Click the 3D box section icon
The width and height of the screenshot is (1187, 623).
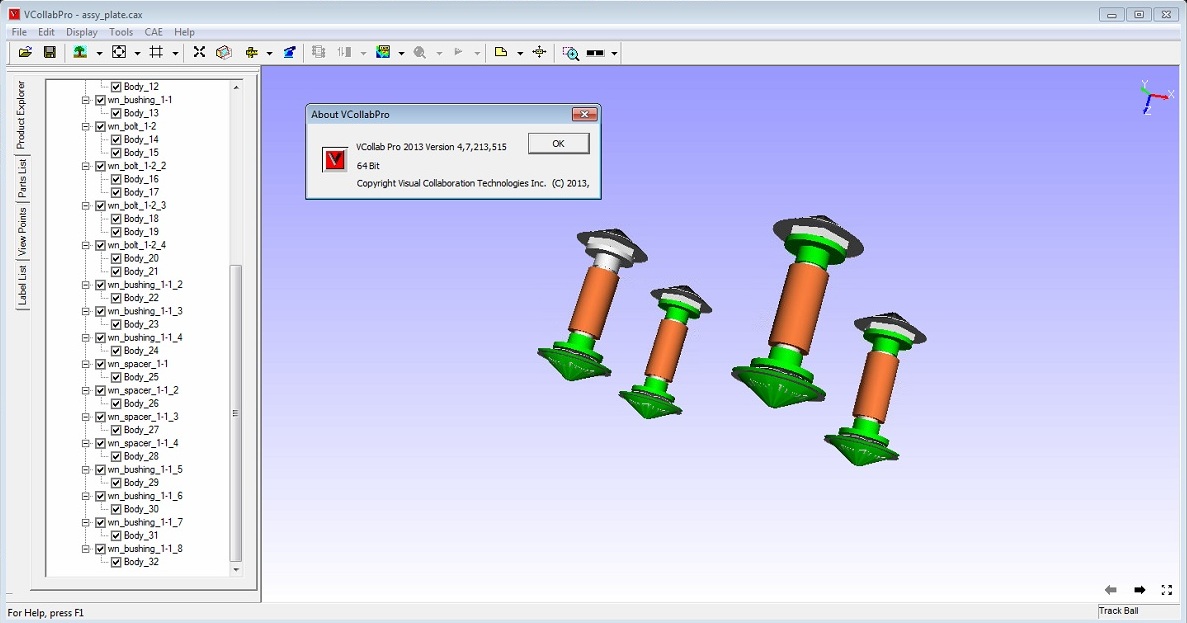pos(223,52)
